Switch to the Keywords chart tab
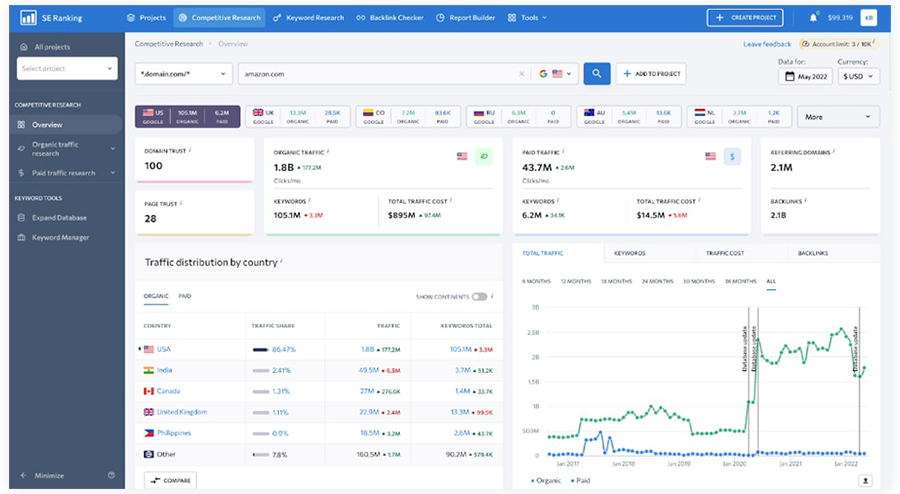 coord(630,253)
